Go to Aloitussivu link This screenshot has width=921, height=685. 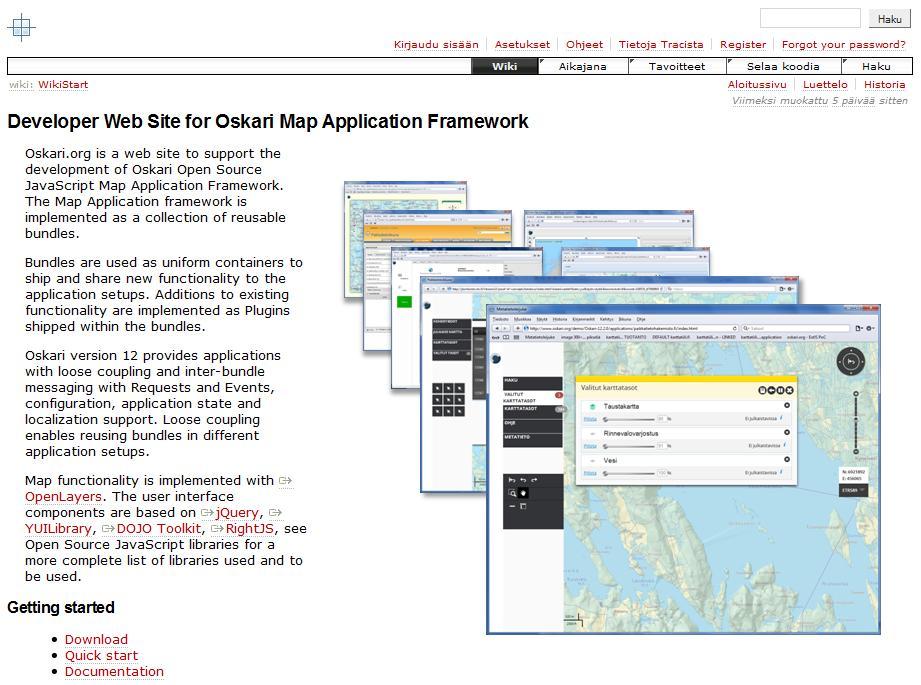point(757,85)
